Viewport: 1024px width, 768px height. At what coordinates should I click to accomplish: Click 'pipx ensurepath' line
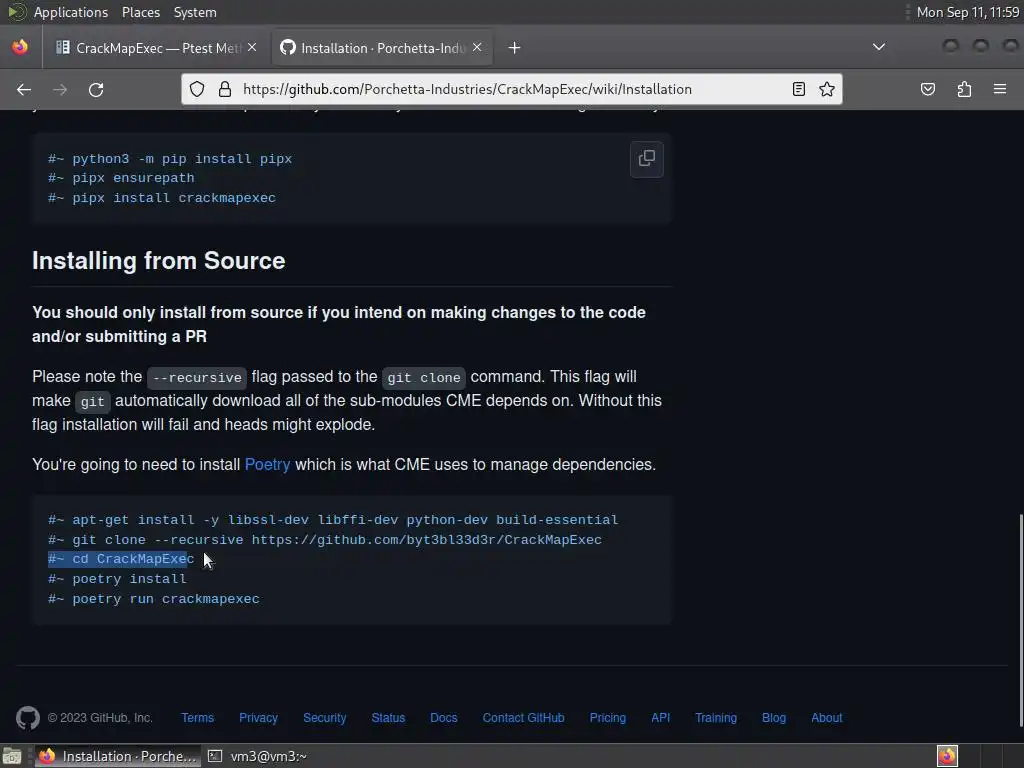tap(121, 178)
